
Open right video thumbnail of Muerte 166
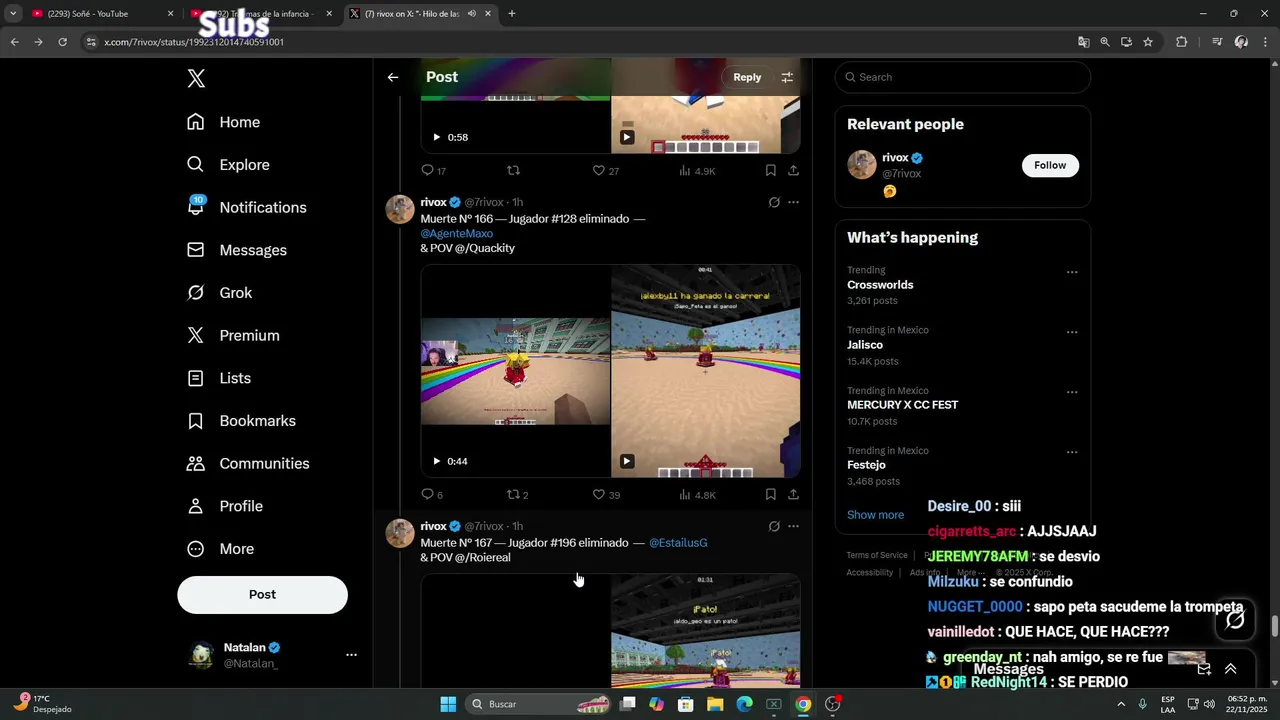click(x=706, y=371)
